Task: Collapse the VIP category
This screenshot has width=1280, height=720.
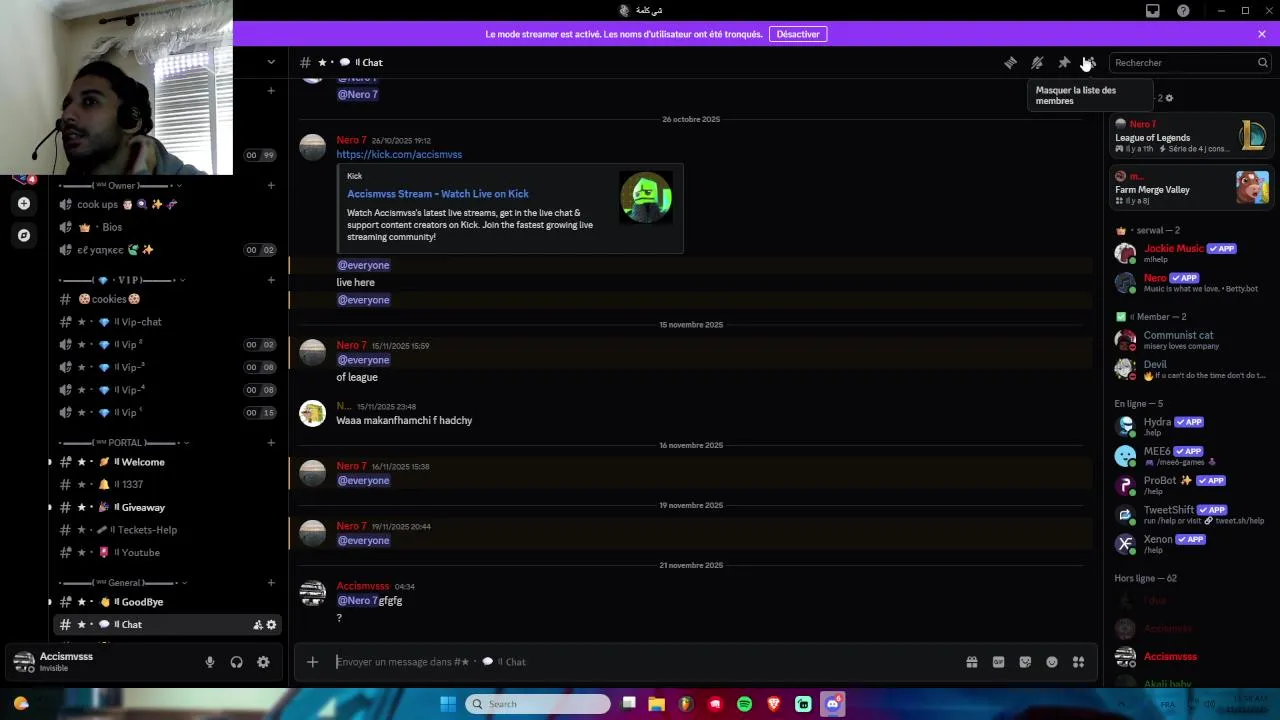Action: coord(122,281)
